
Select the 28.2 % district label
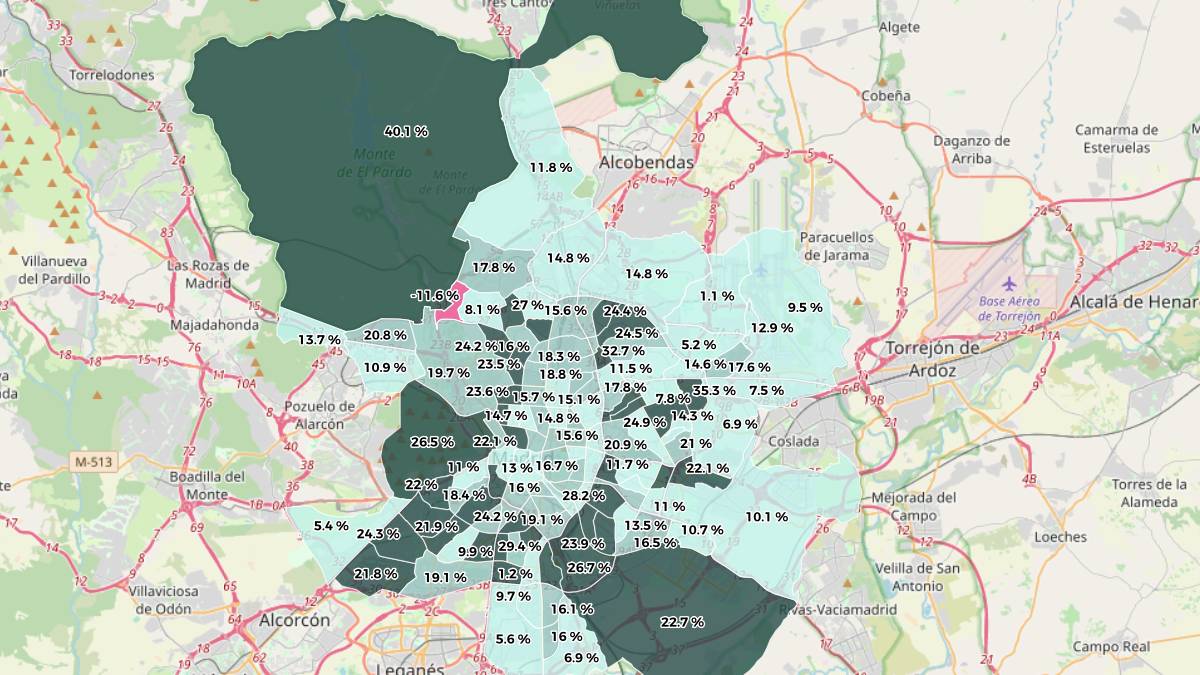click(583, 495)
